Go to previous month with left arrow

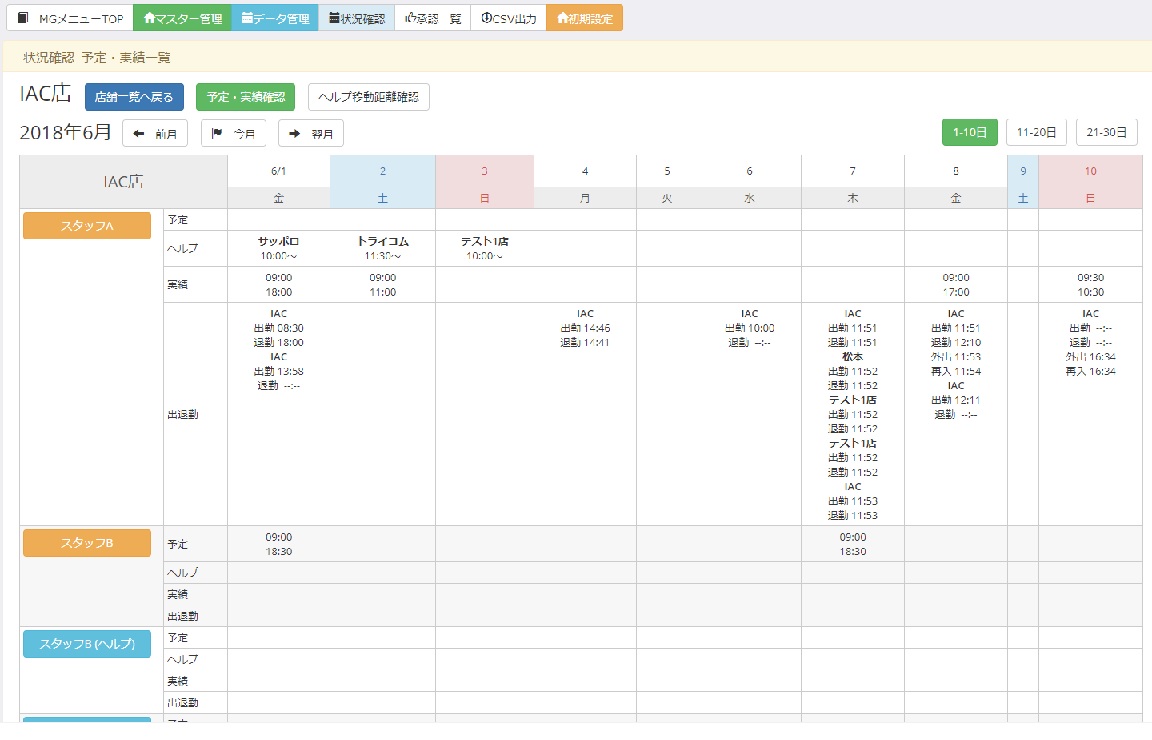(x=139, y=133)
